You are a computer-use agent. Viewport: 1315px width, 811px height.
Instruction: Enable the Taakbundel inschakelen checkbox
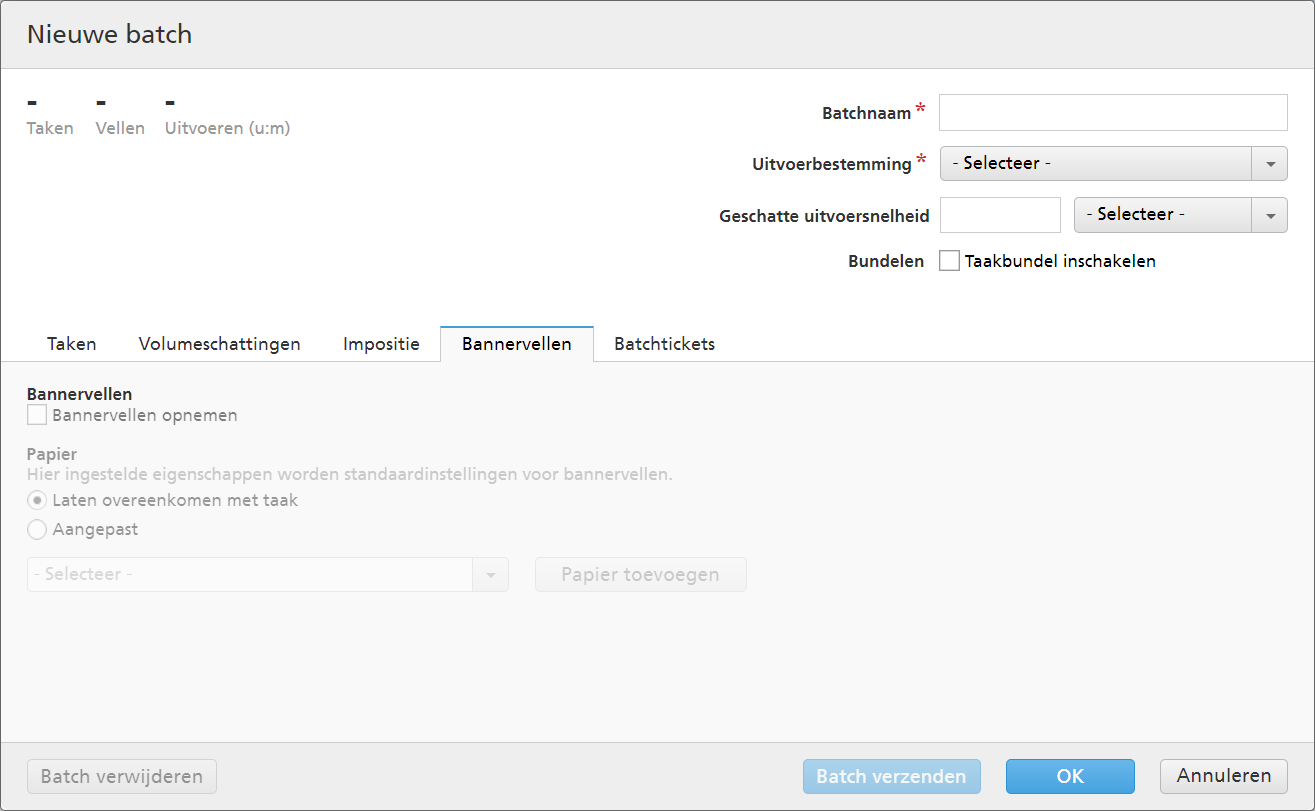click(949, 261)
